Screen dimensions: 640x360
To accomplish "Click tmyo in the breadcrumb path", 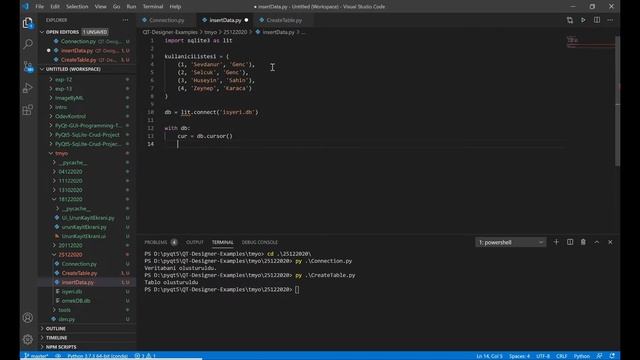I will (211, 32).
